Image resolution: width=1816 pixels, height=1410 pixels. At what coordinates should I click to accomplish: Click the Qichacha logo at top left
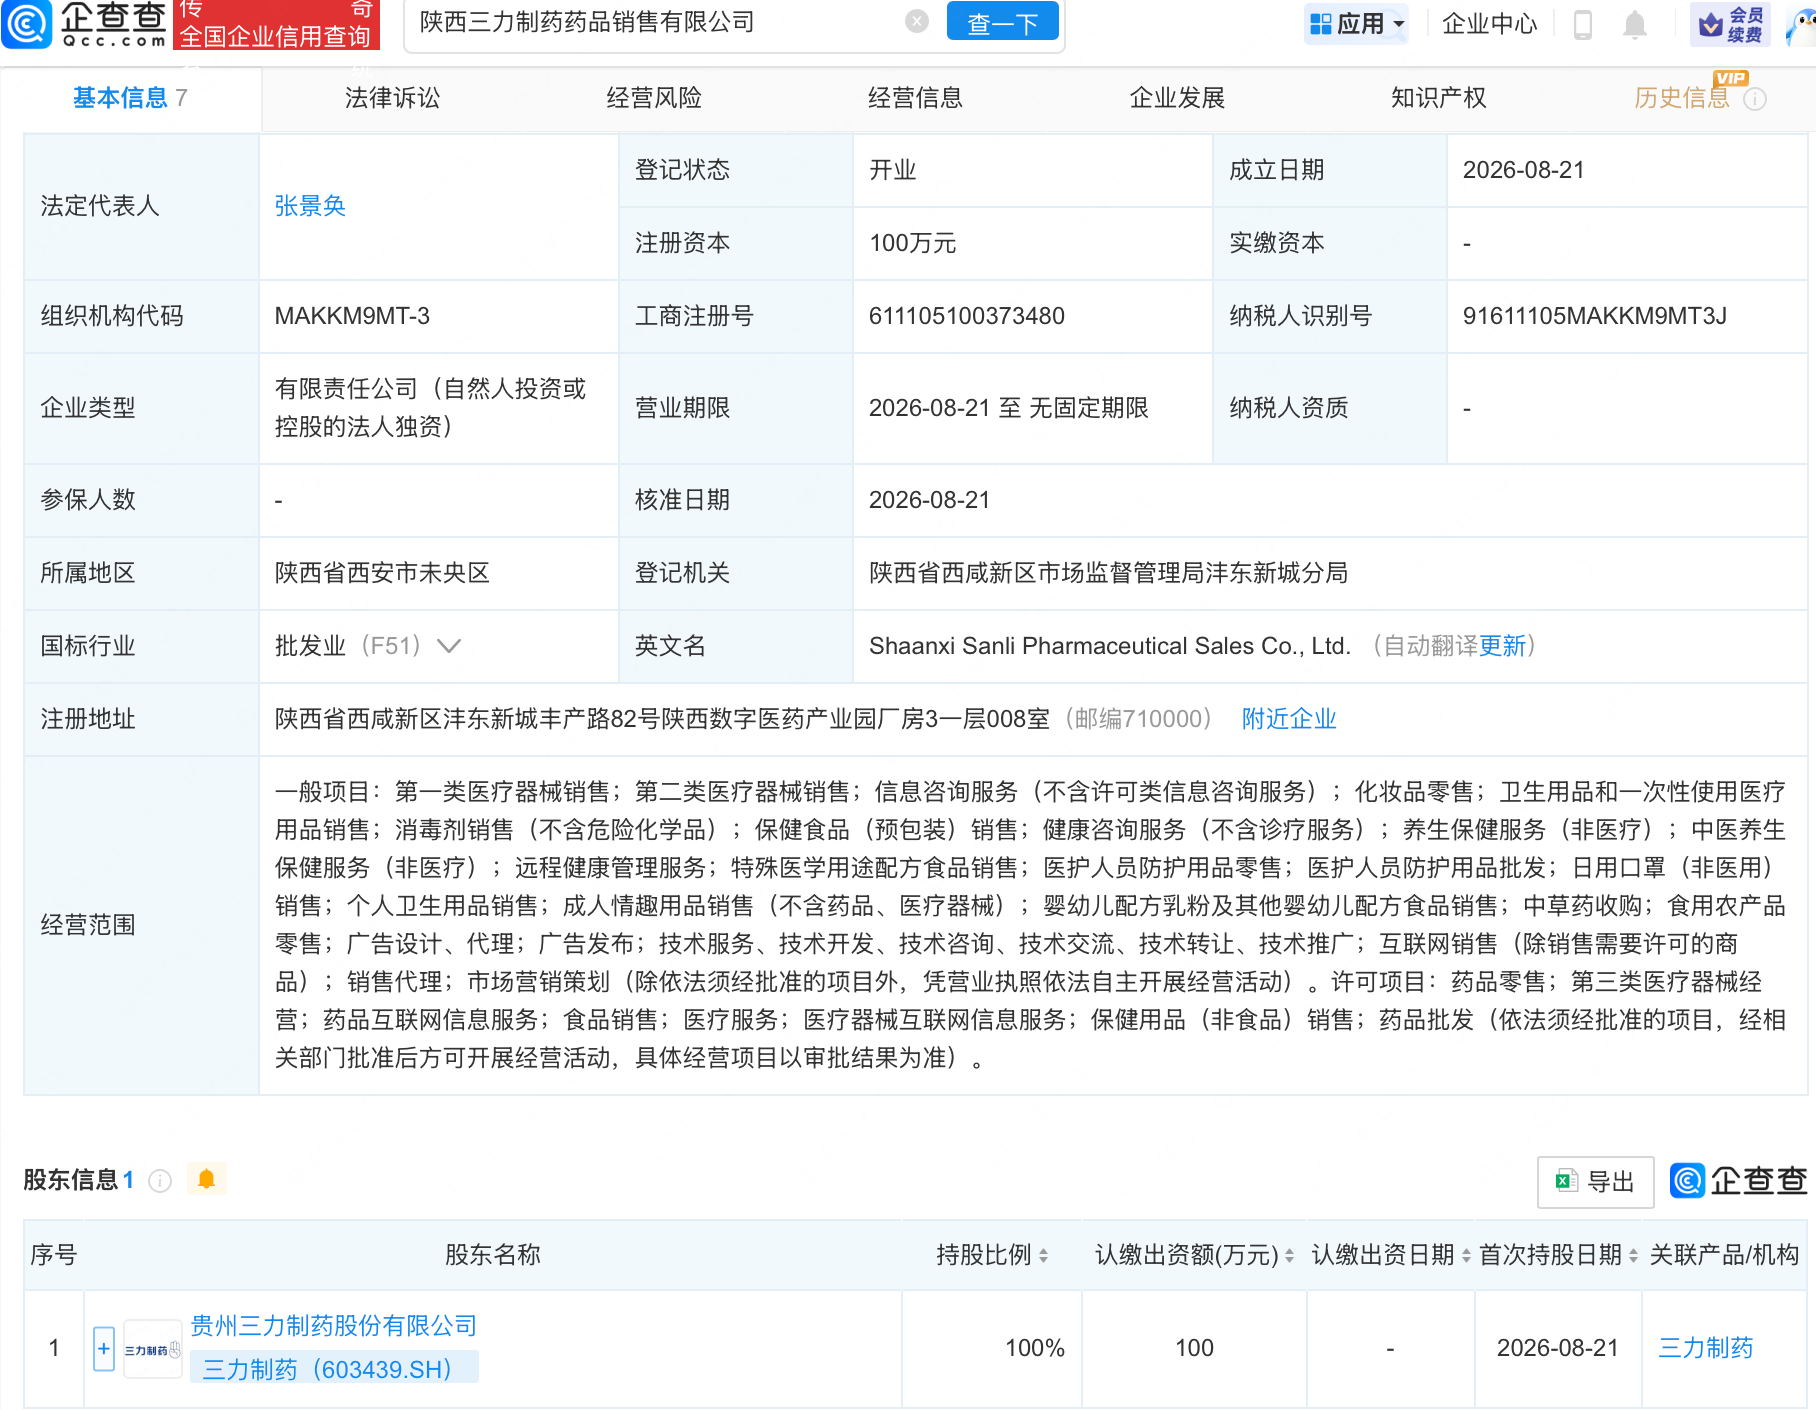click(85, 24)
